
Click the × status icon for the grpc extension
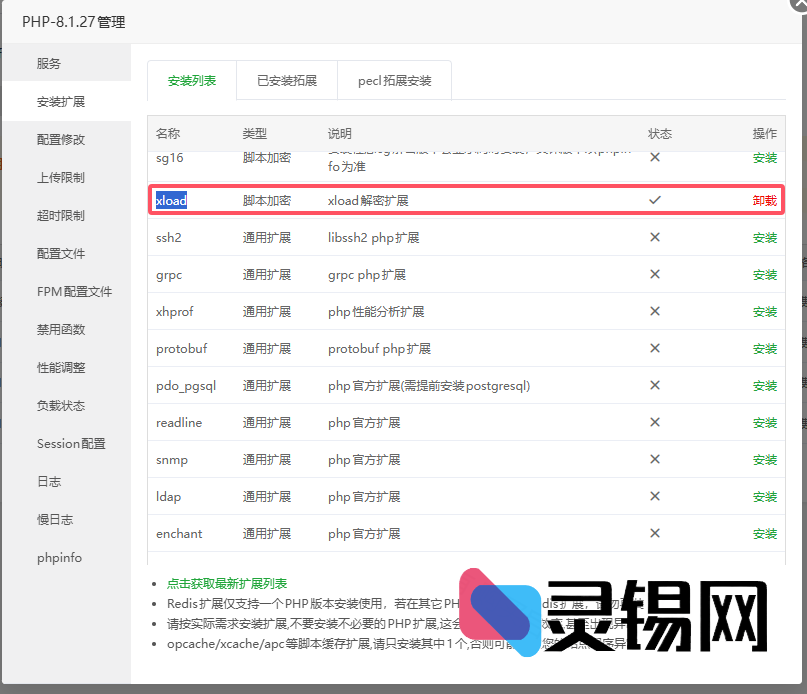click(655, 274)
